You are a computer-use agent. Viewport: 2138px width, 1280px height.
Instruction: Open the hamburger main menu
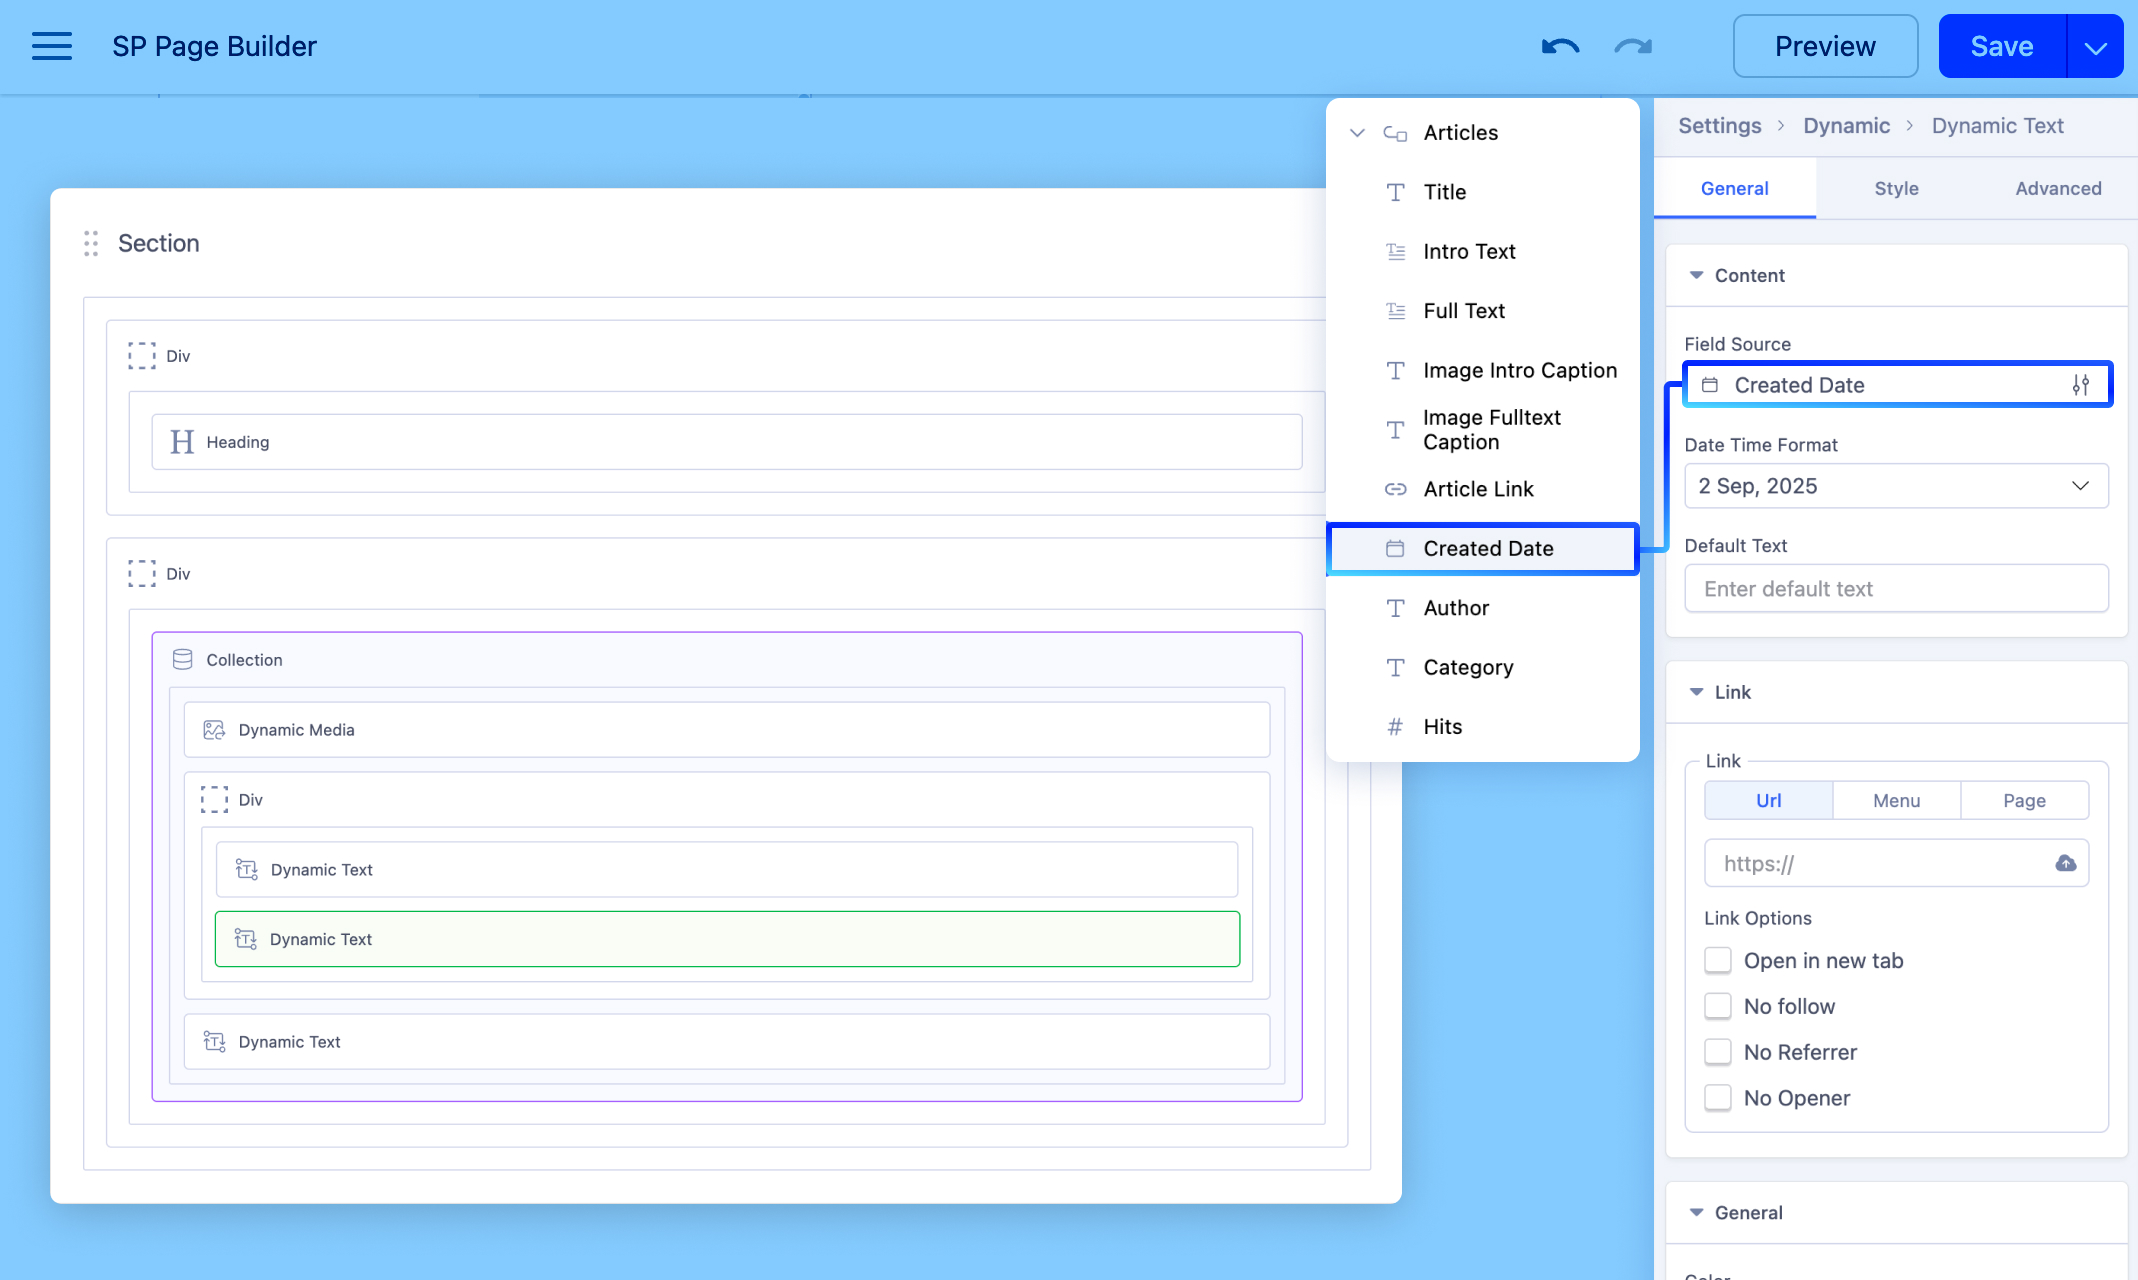(x=51, y=46)
